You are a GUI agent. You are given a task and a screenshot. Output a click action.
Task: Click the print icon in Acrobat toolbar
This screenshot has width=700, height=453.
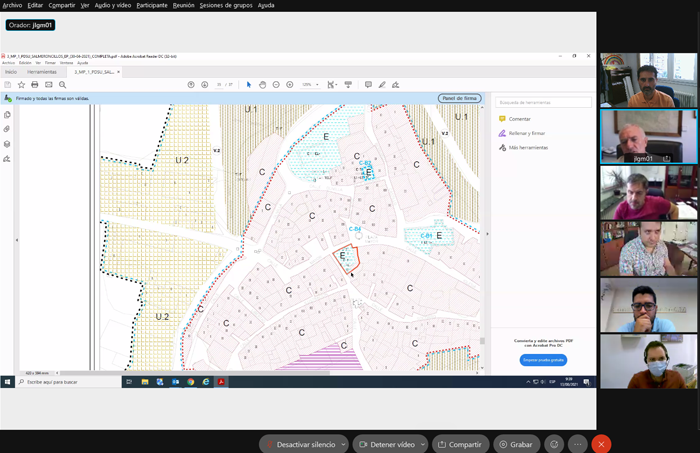pos(34,85)
